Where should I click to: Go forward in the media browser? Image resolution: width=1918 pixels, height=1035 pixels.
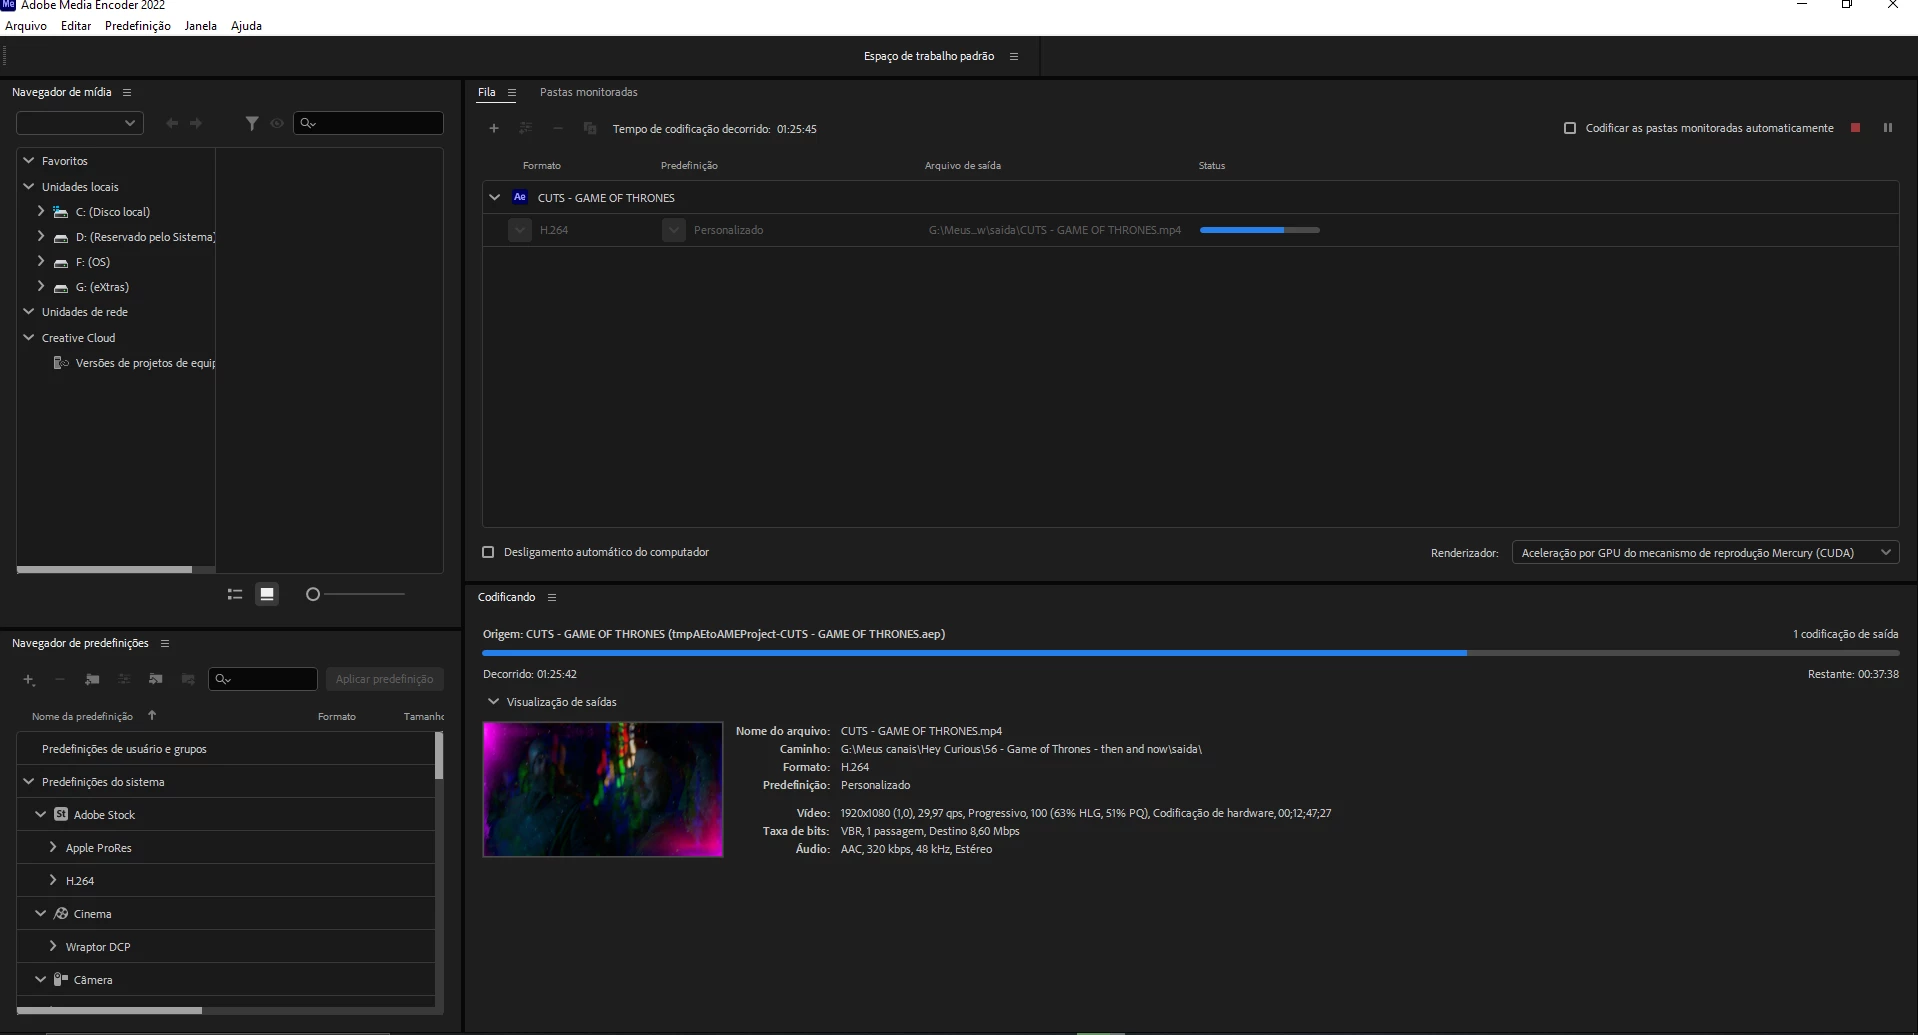point(196,123)
